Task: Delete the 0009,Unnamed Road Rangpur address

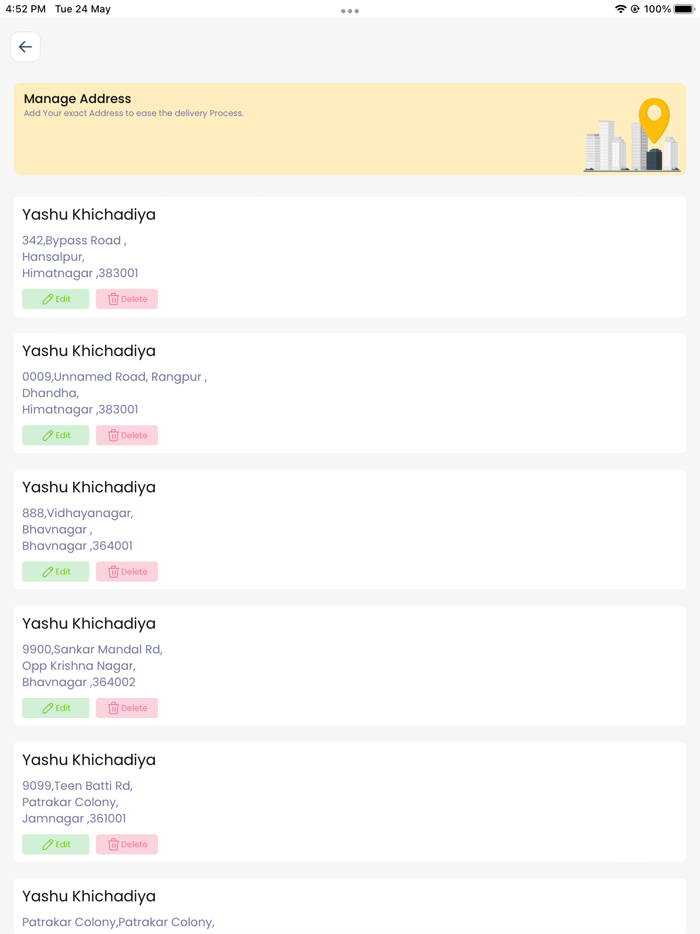Action: tap(127, 435)
